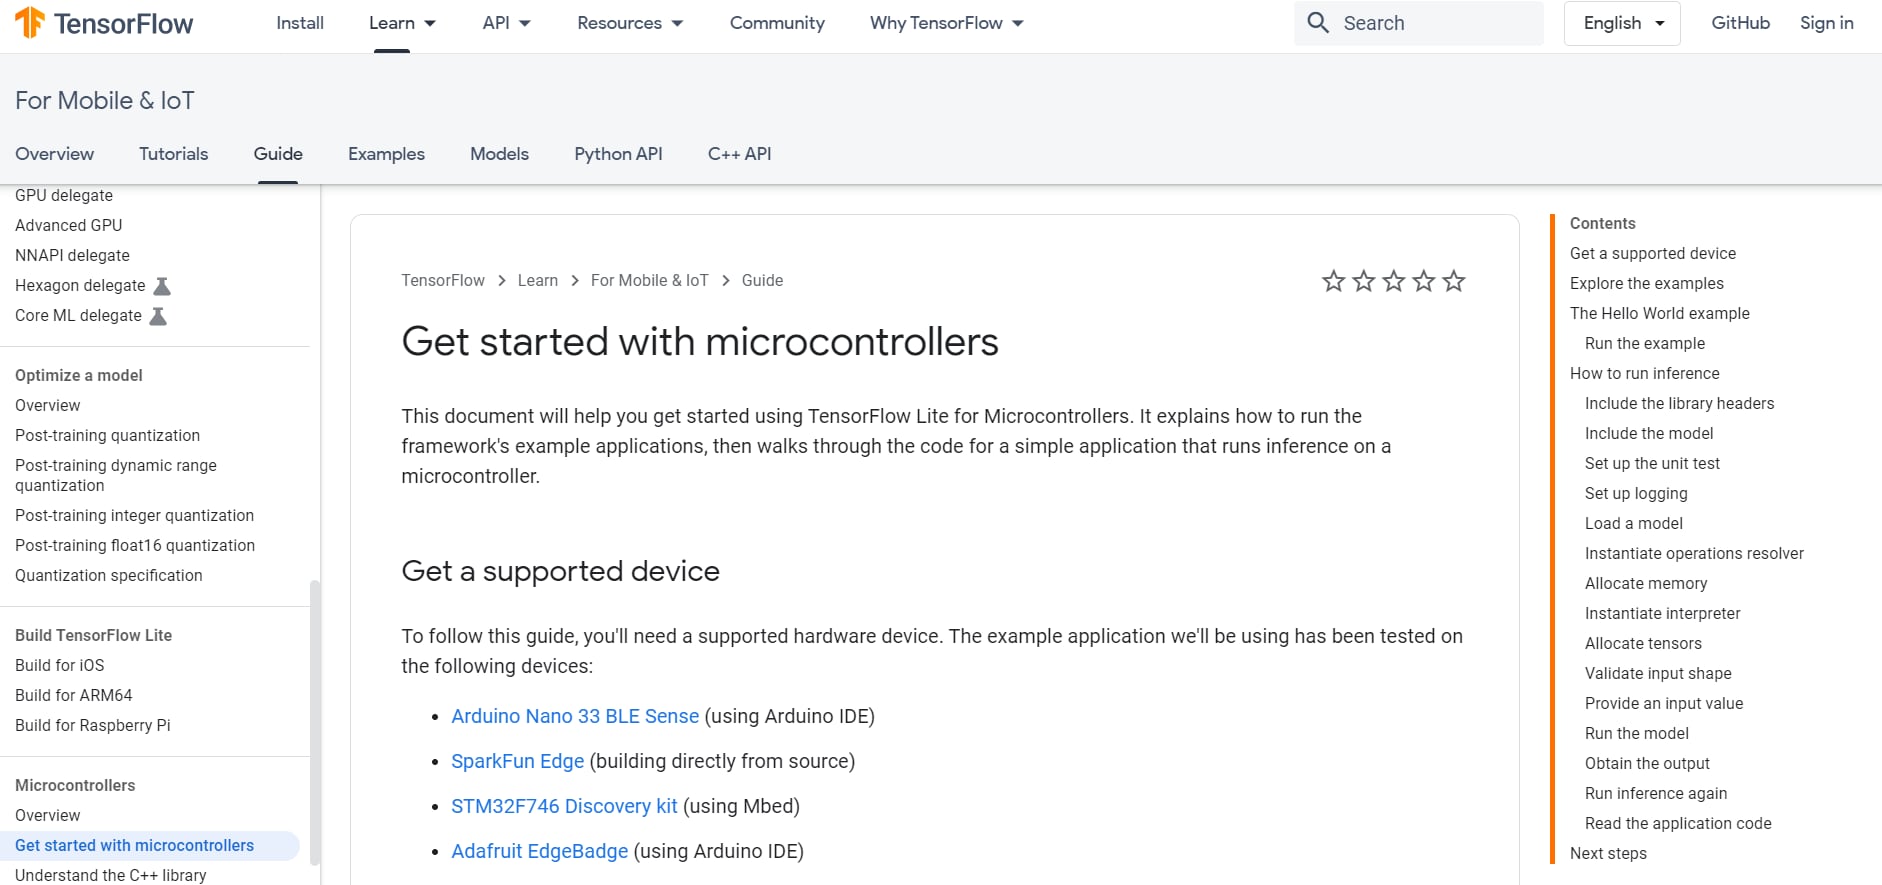The image size is (1882, 885).
Task: Click For Mobile & IoT breadcrumb
Action: [x=649, y=281]
